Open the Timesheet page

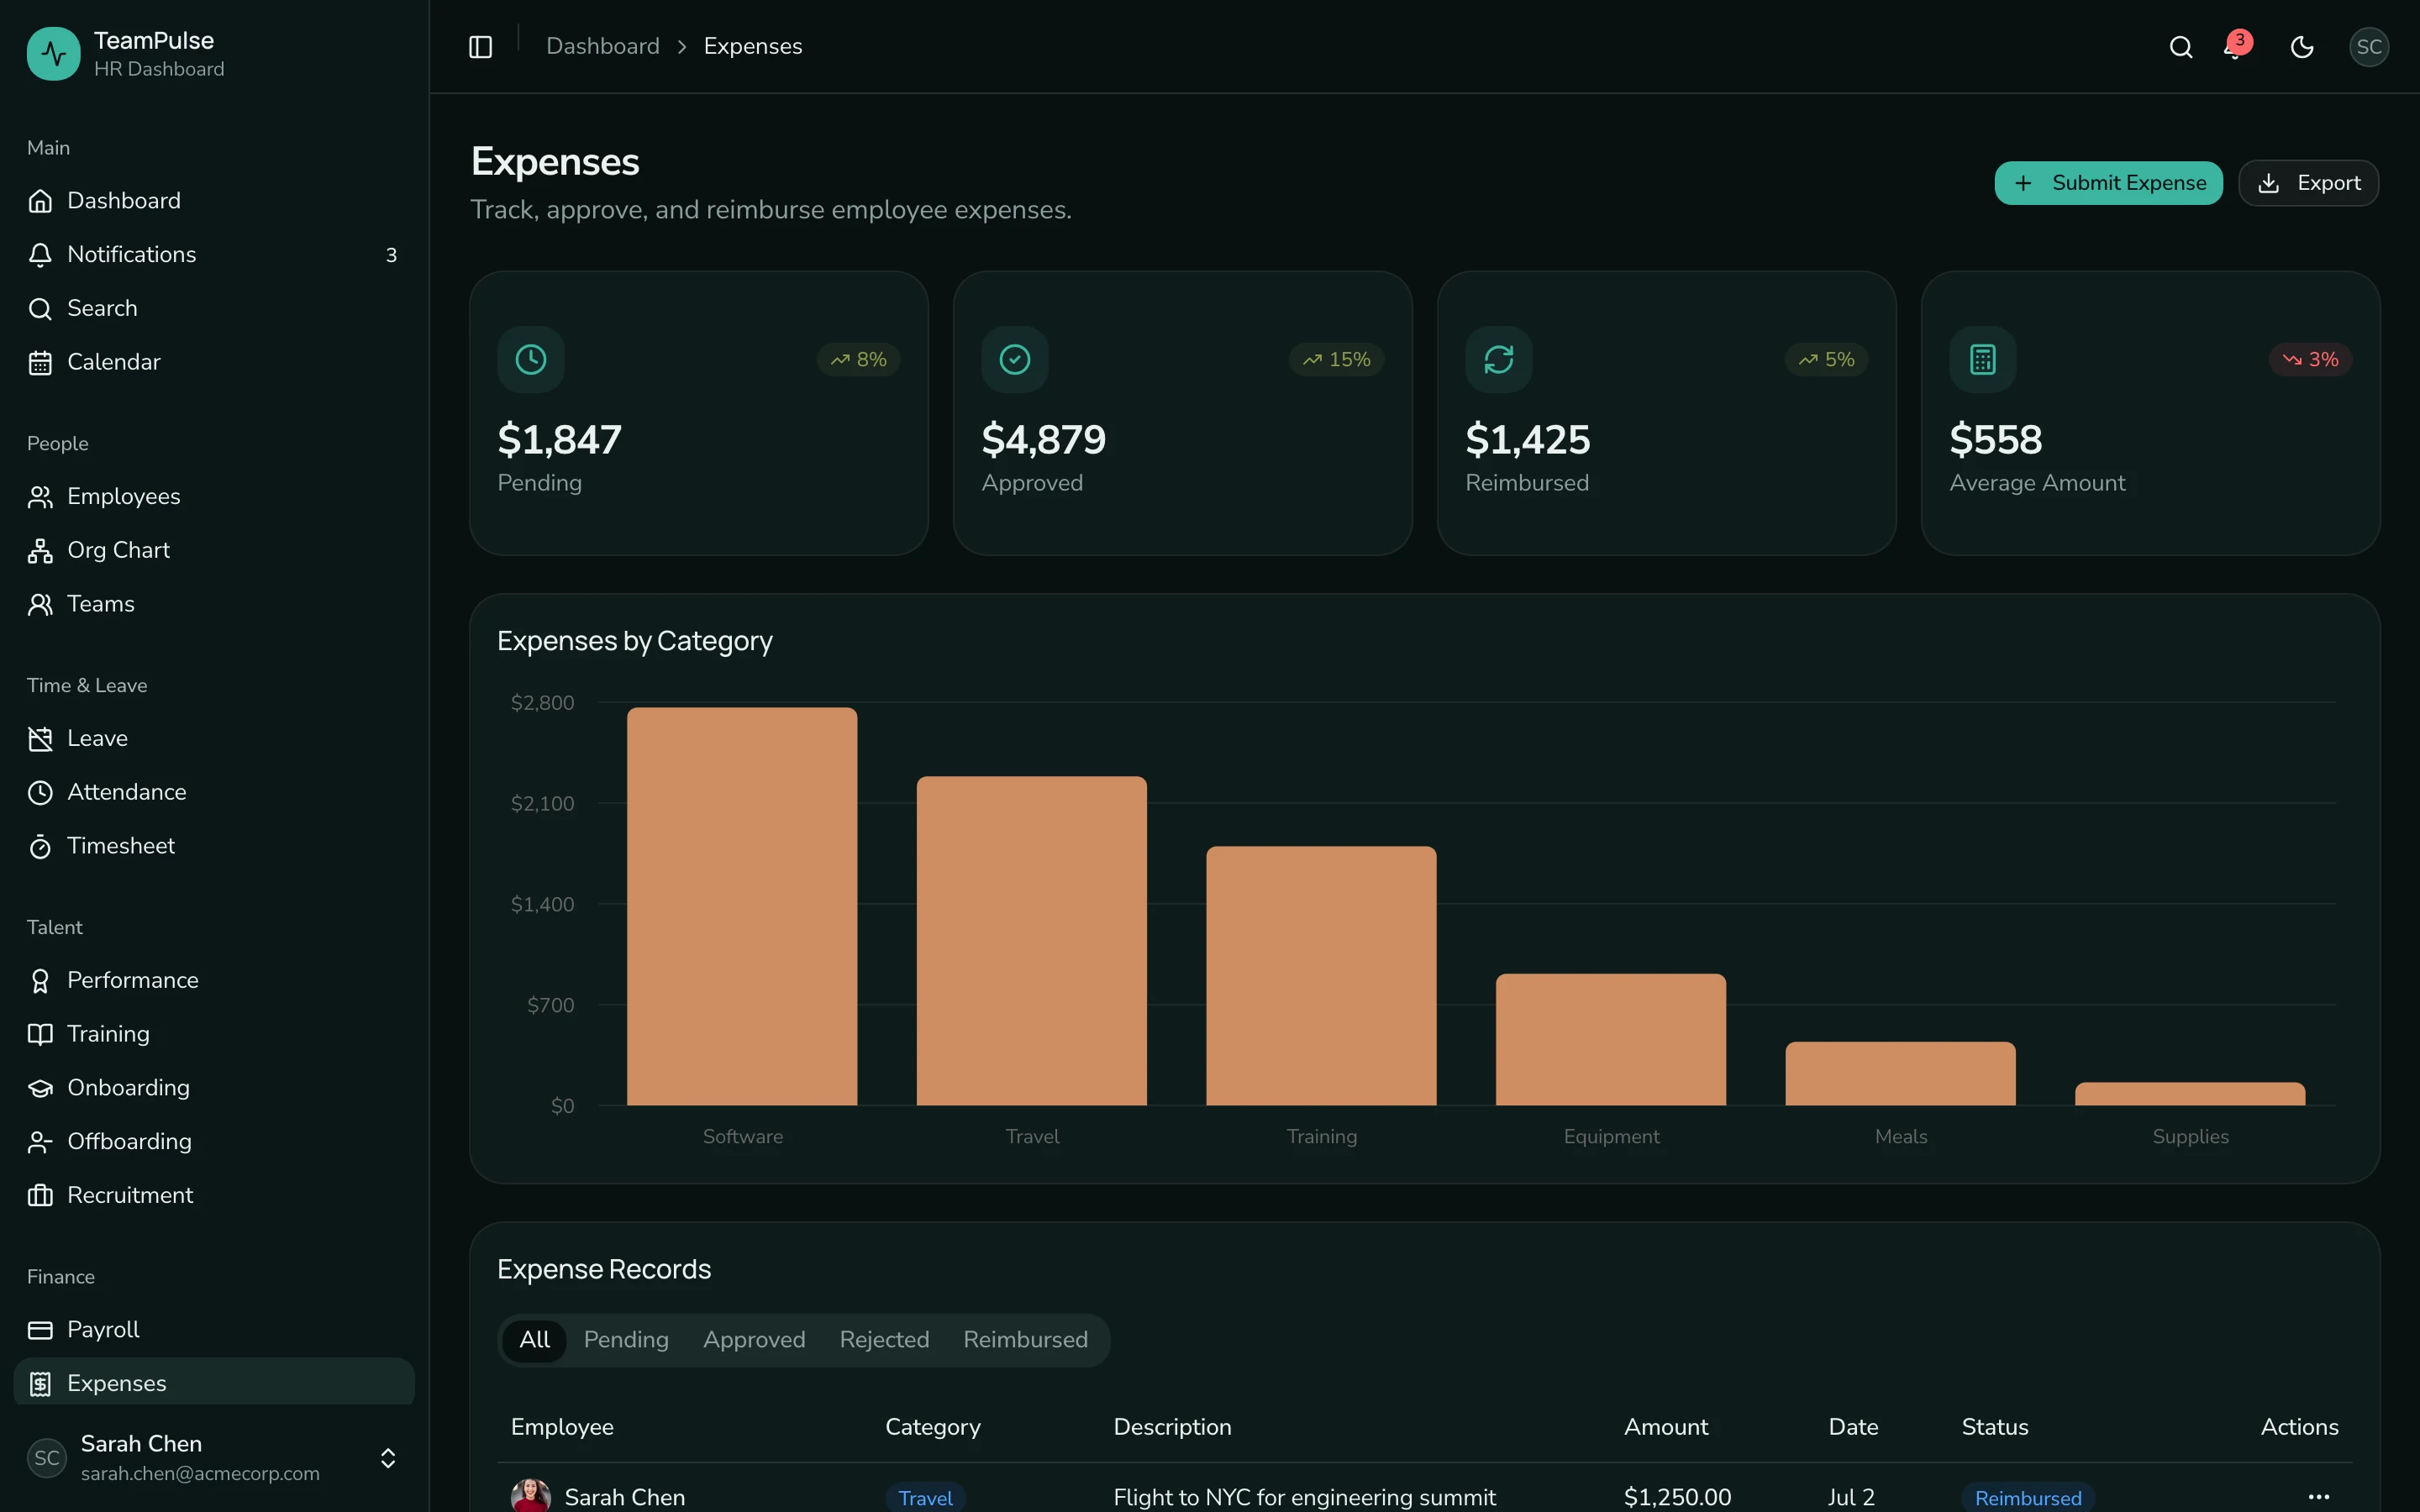pyautogui.click(x=214, y=846)
